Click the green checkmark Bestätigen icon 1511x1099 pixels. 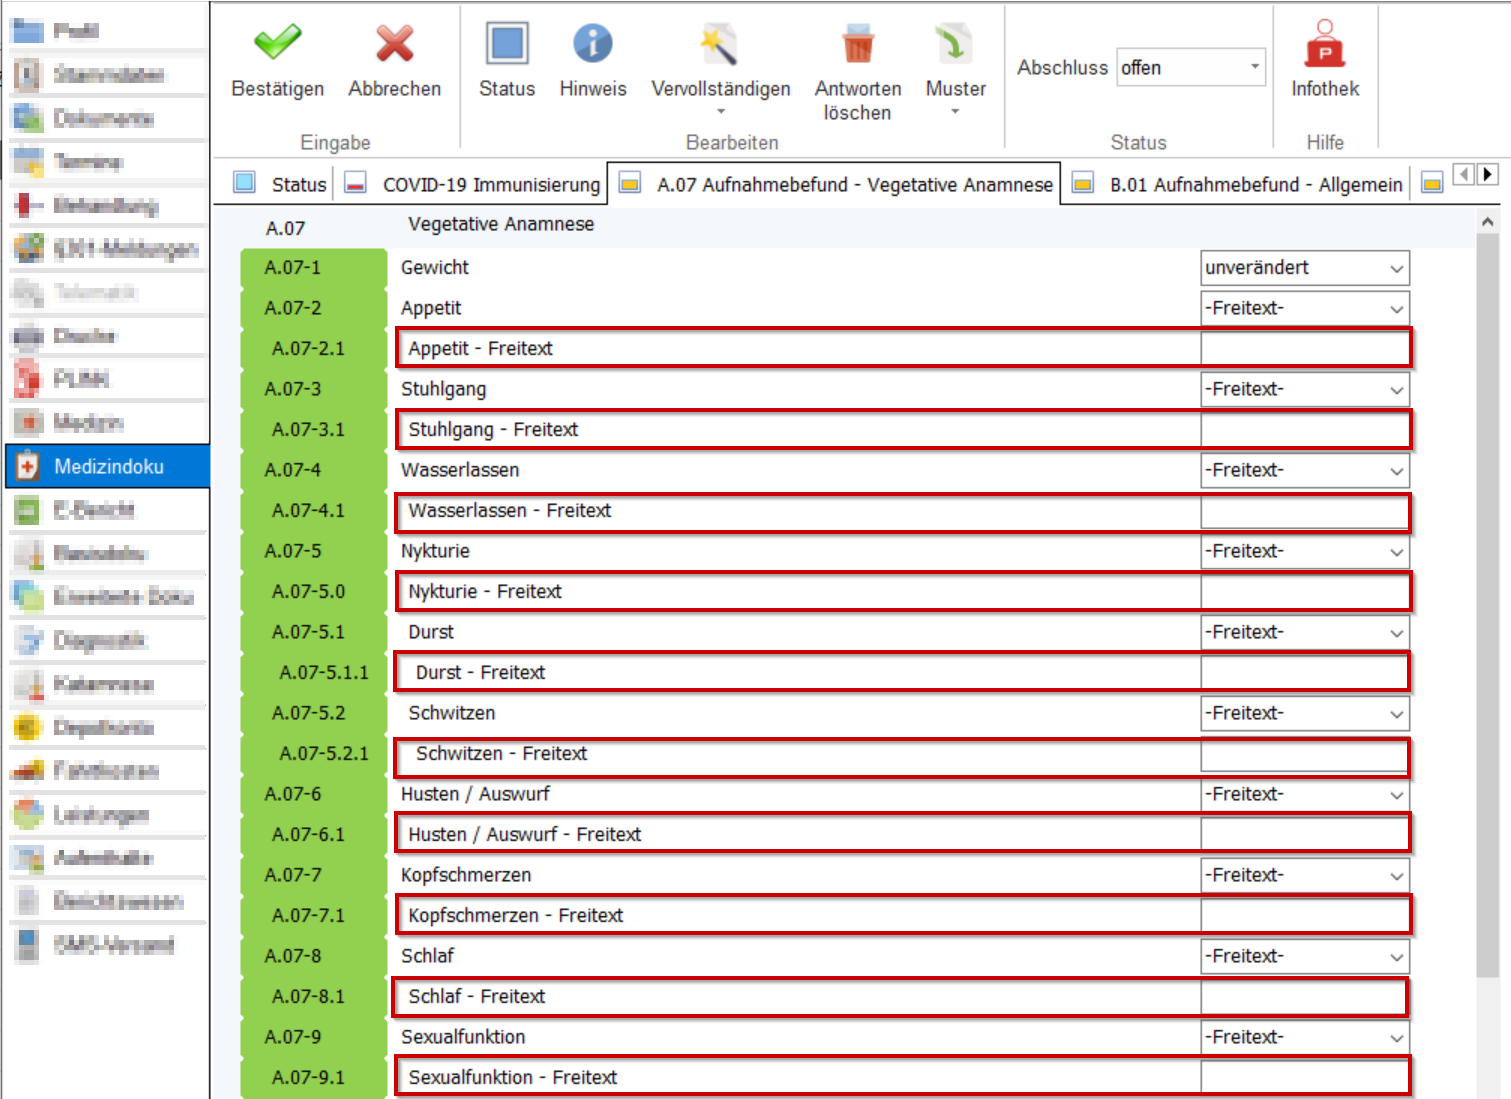pos(277,45)
